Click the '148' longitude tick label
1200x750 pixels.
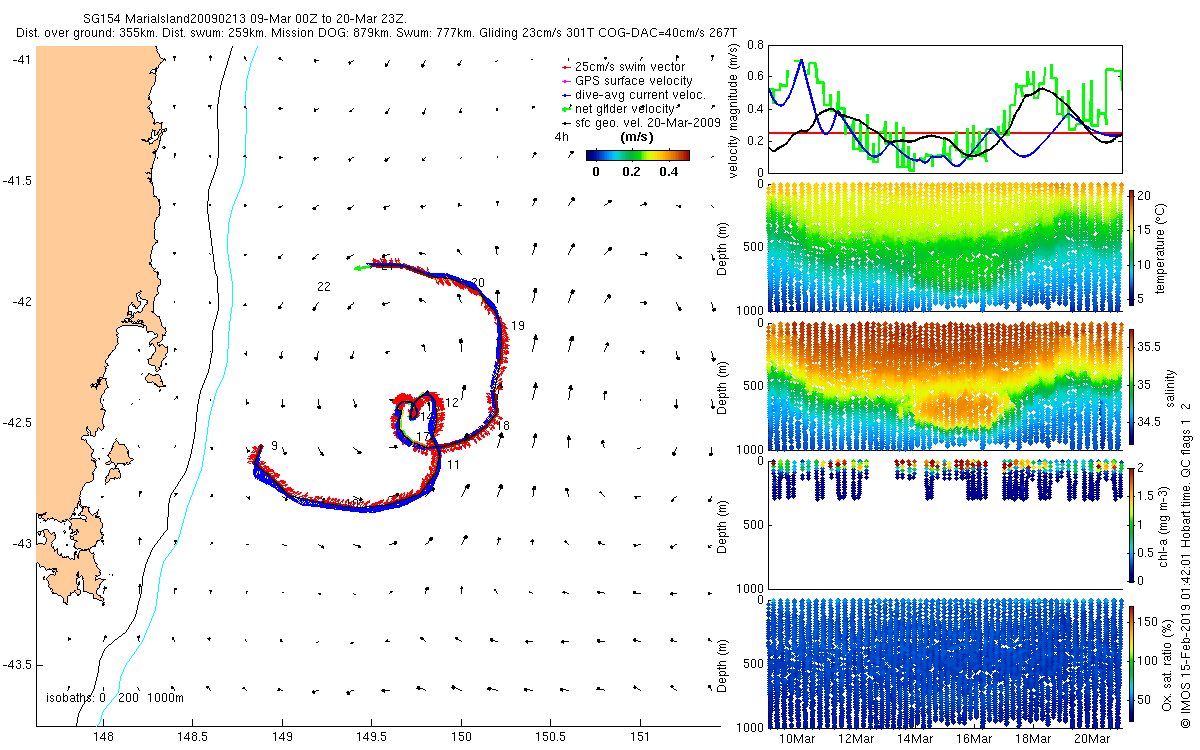click(103, 738)
